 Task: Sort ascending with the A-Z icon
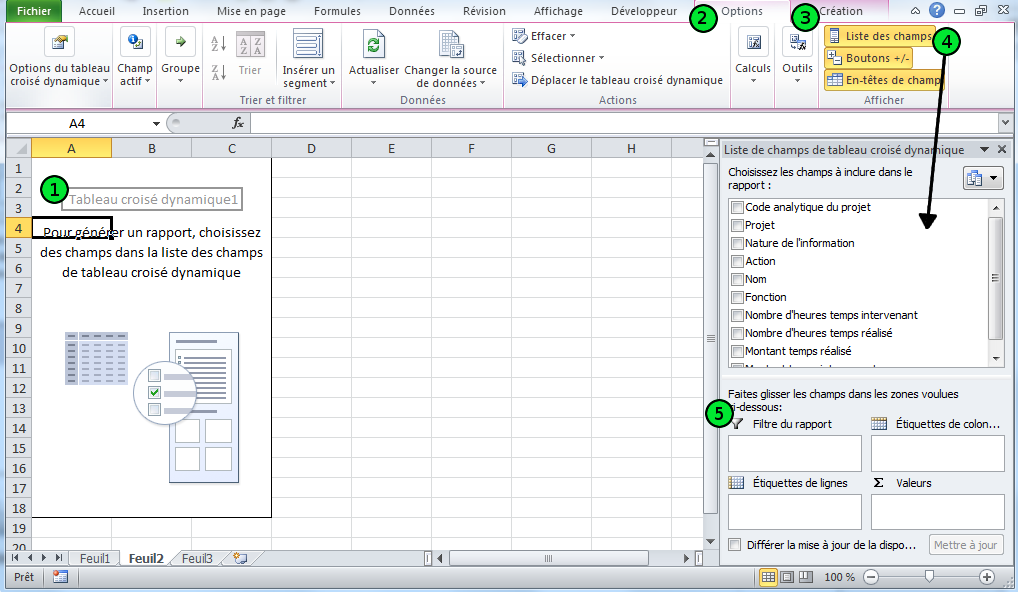218,44
